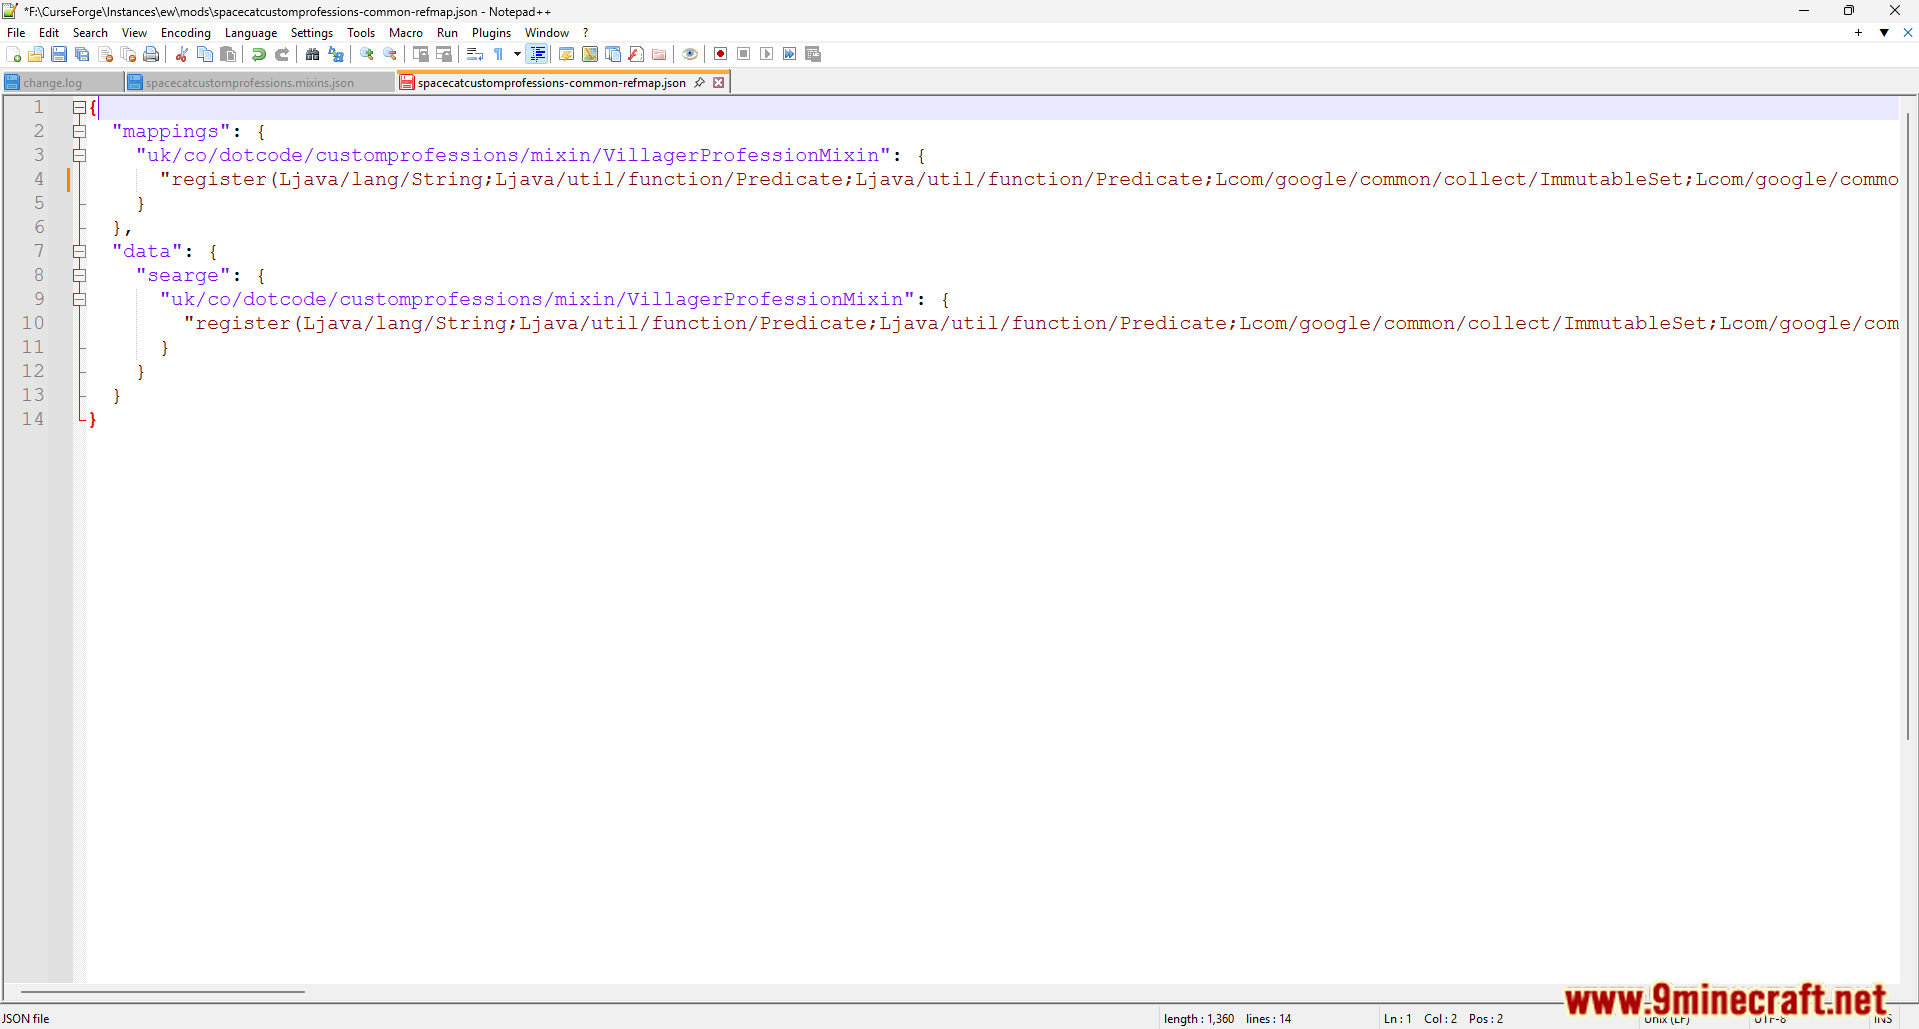Collapse the "searge" fold on line 8
1919x1029 pixels.
pos(79,275)
